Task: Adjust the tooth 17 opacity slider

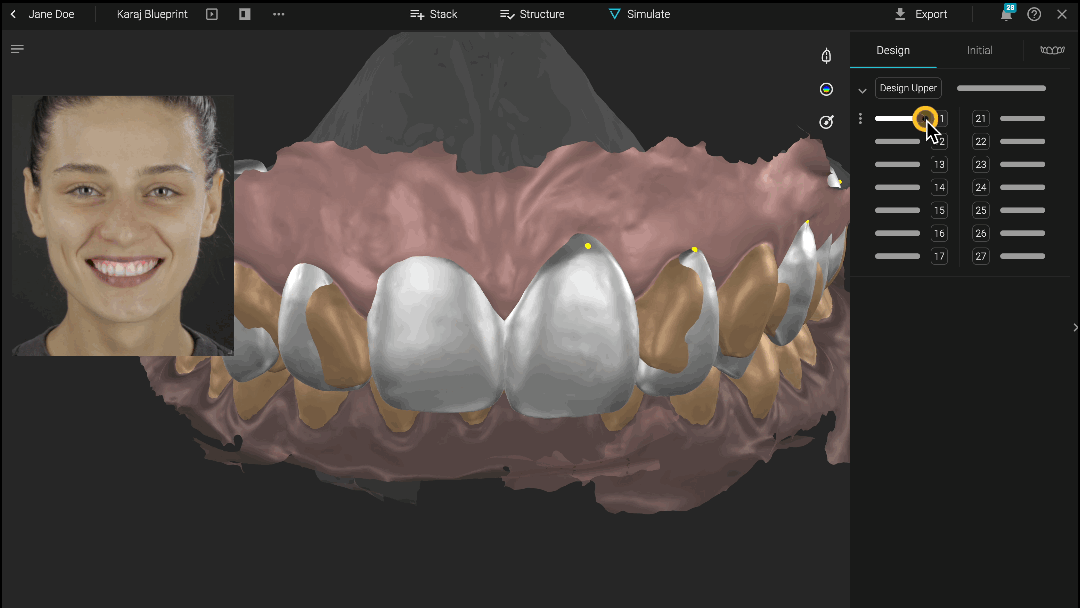Action: coord(897,256)
